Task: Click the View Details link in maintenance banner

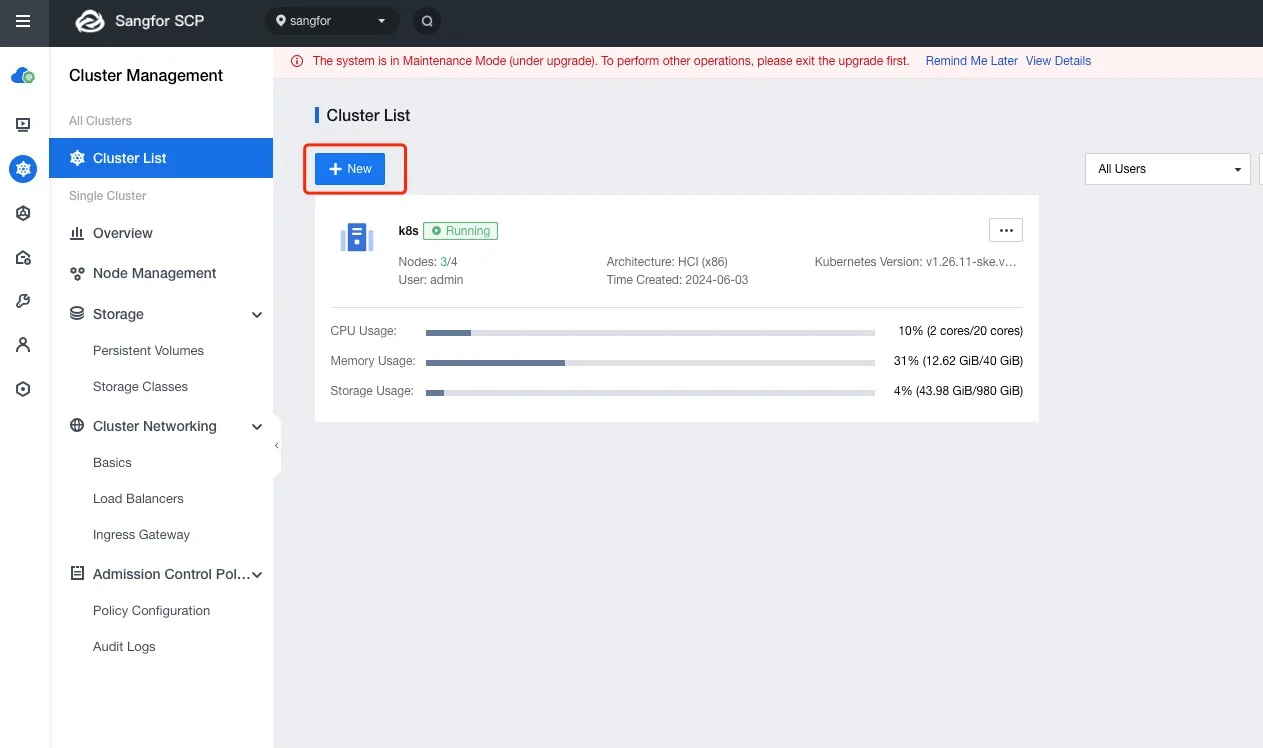Action: (1058, 61)
